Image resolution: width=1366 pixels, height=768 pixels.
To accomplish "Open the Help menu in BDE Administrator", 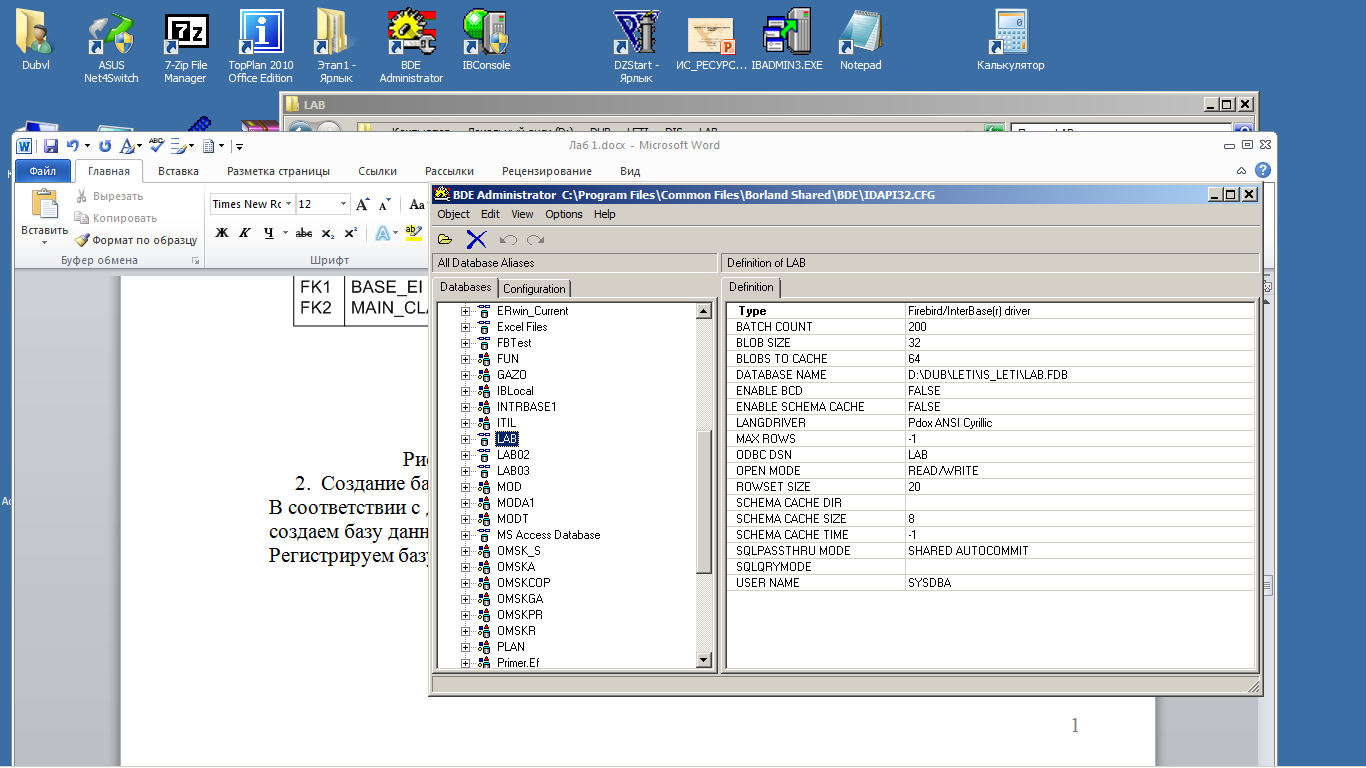I will point(605,214).
